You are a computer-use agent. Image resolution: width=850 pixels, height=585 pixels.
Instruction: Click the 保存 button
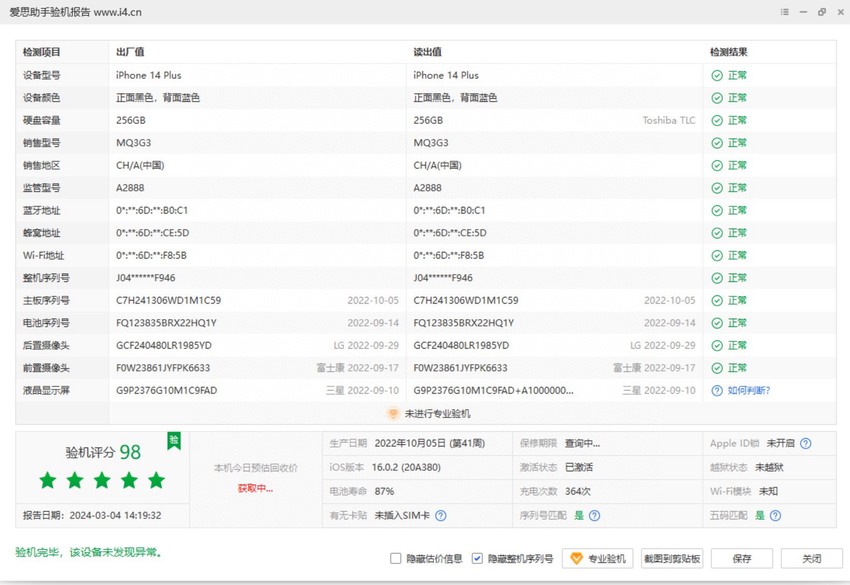pos(742,558)
